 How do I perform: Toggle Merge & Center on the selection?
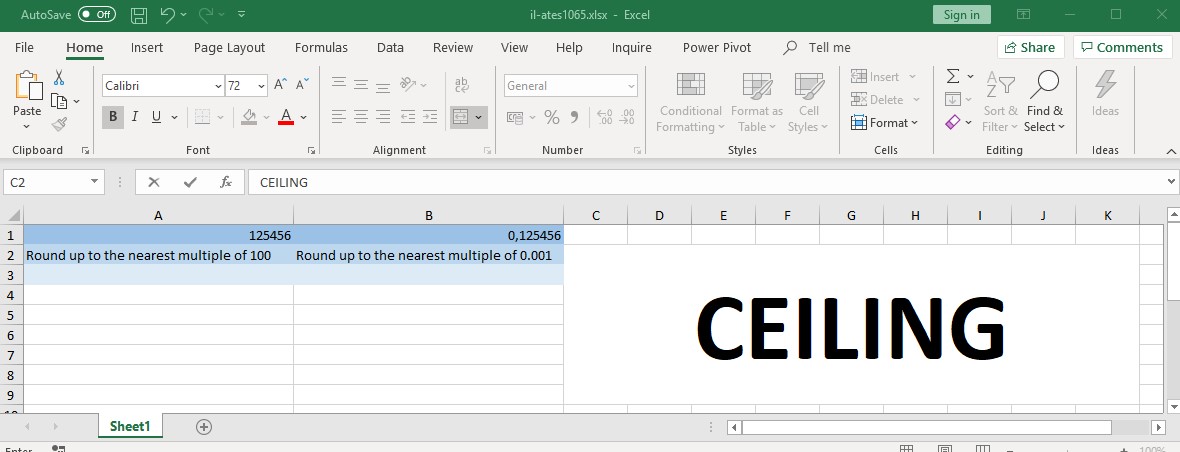coord(460,117)
